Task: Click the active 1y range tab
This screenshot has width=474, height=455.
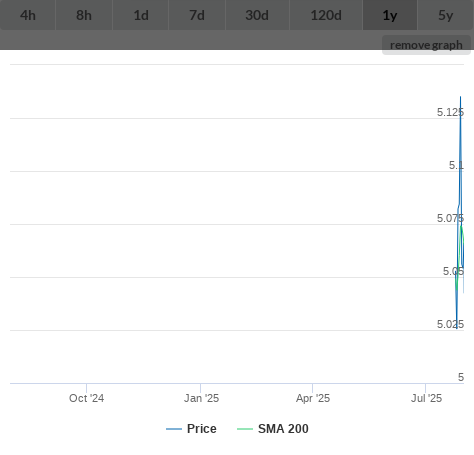Action: pyautogui.click(x=390, y=15)
